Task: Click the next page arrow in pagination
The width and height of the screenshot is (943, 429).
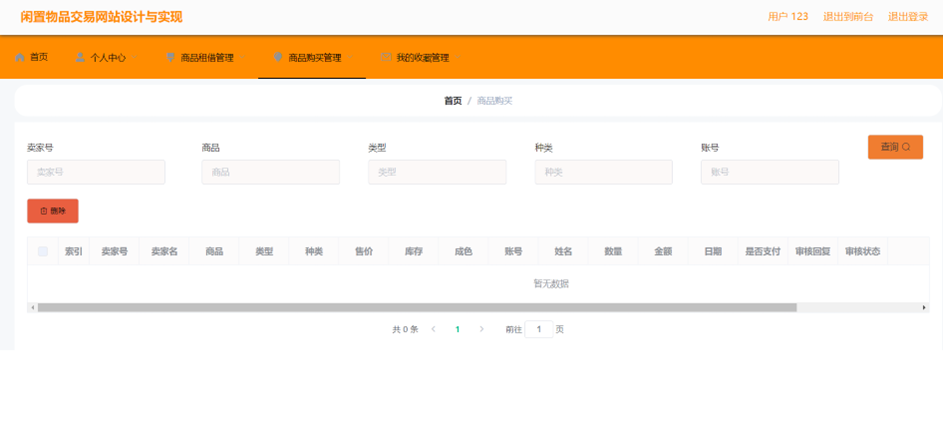Action: click(x=481, y=329)
